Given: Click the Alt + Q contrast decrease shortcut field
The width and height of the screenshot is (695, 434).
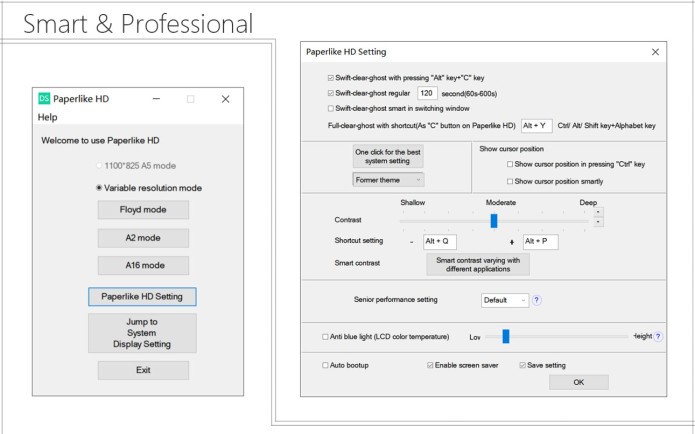Looking at the screenshot, I should pos(440,242).
